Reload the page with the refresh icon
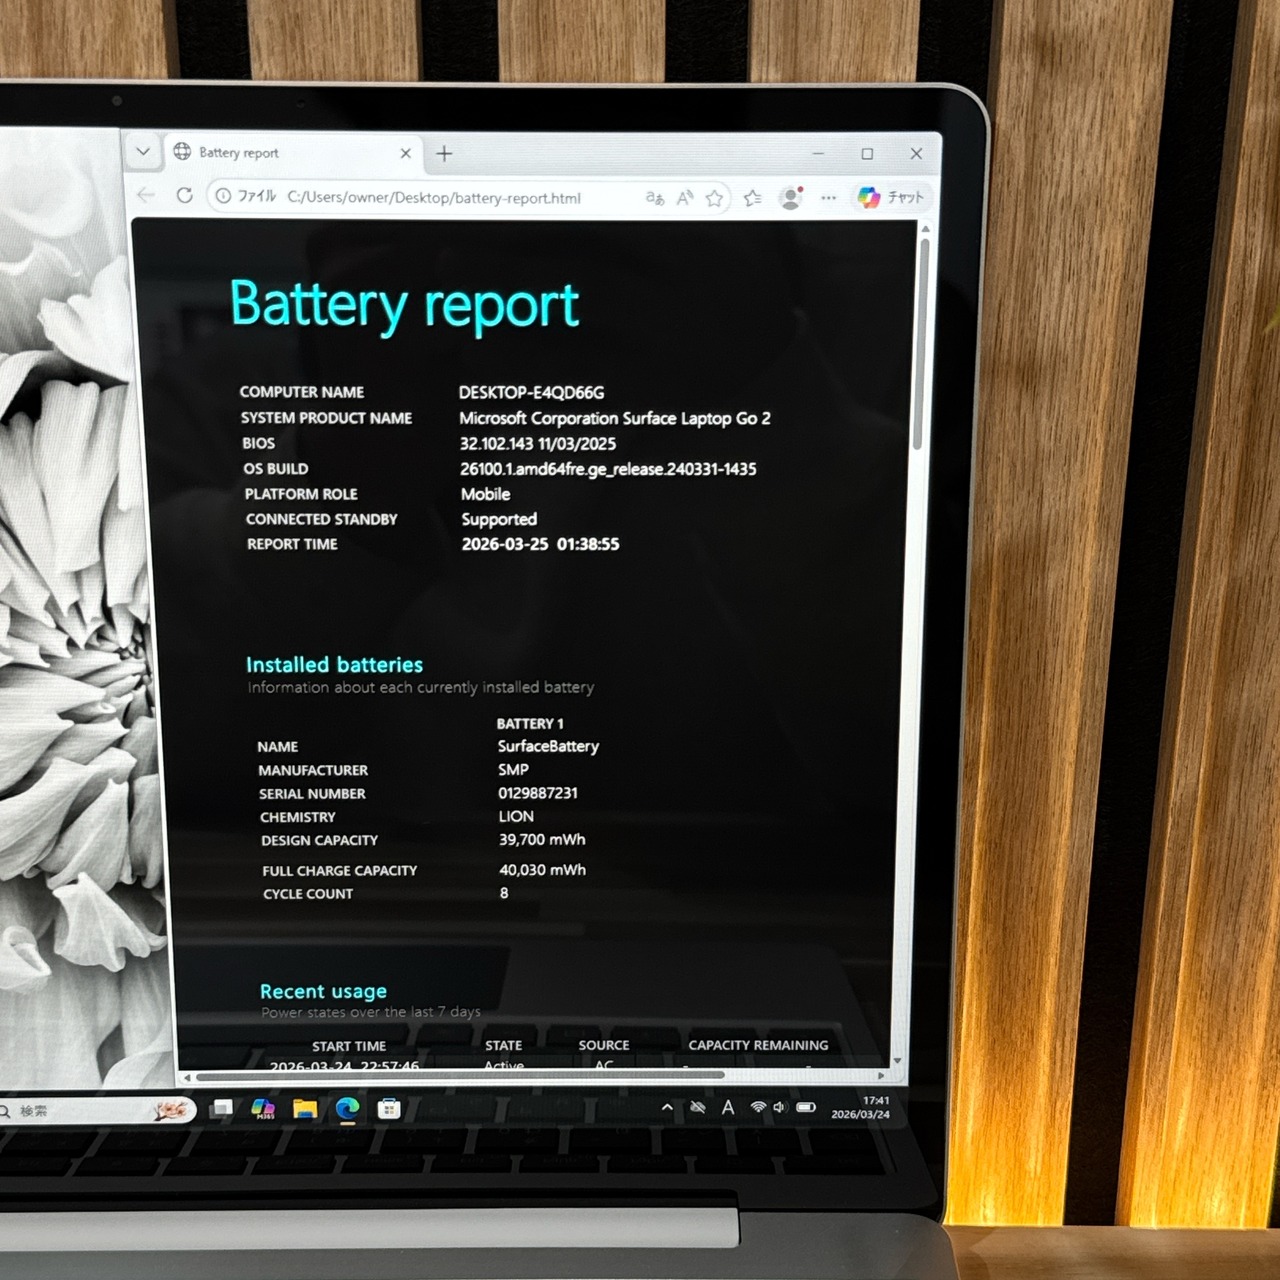Viewport: 1280px width, 1280px height. tap(185, 197)
